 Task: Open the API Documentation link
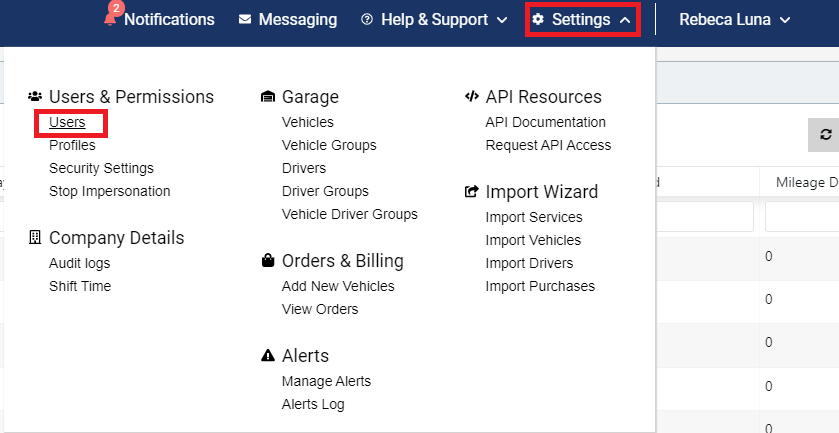pyautogui.click(x=546, y=122)
